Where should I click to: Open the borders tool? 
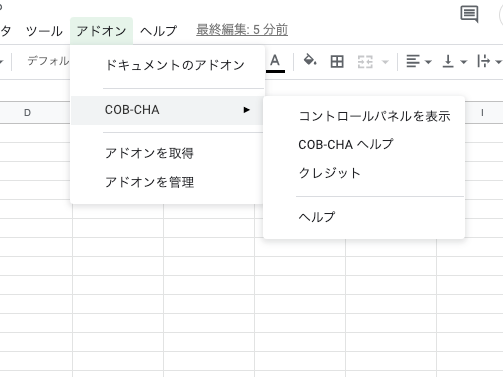(337, 62)
